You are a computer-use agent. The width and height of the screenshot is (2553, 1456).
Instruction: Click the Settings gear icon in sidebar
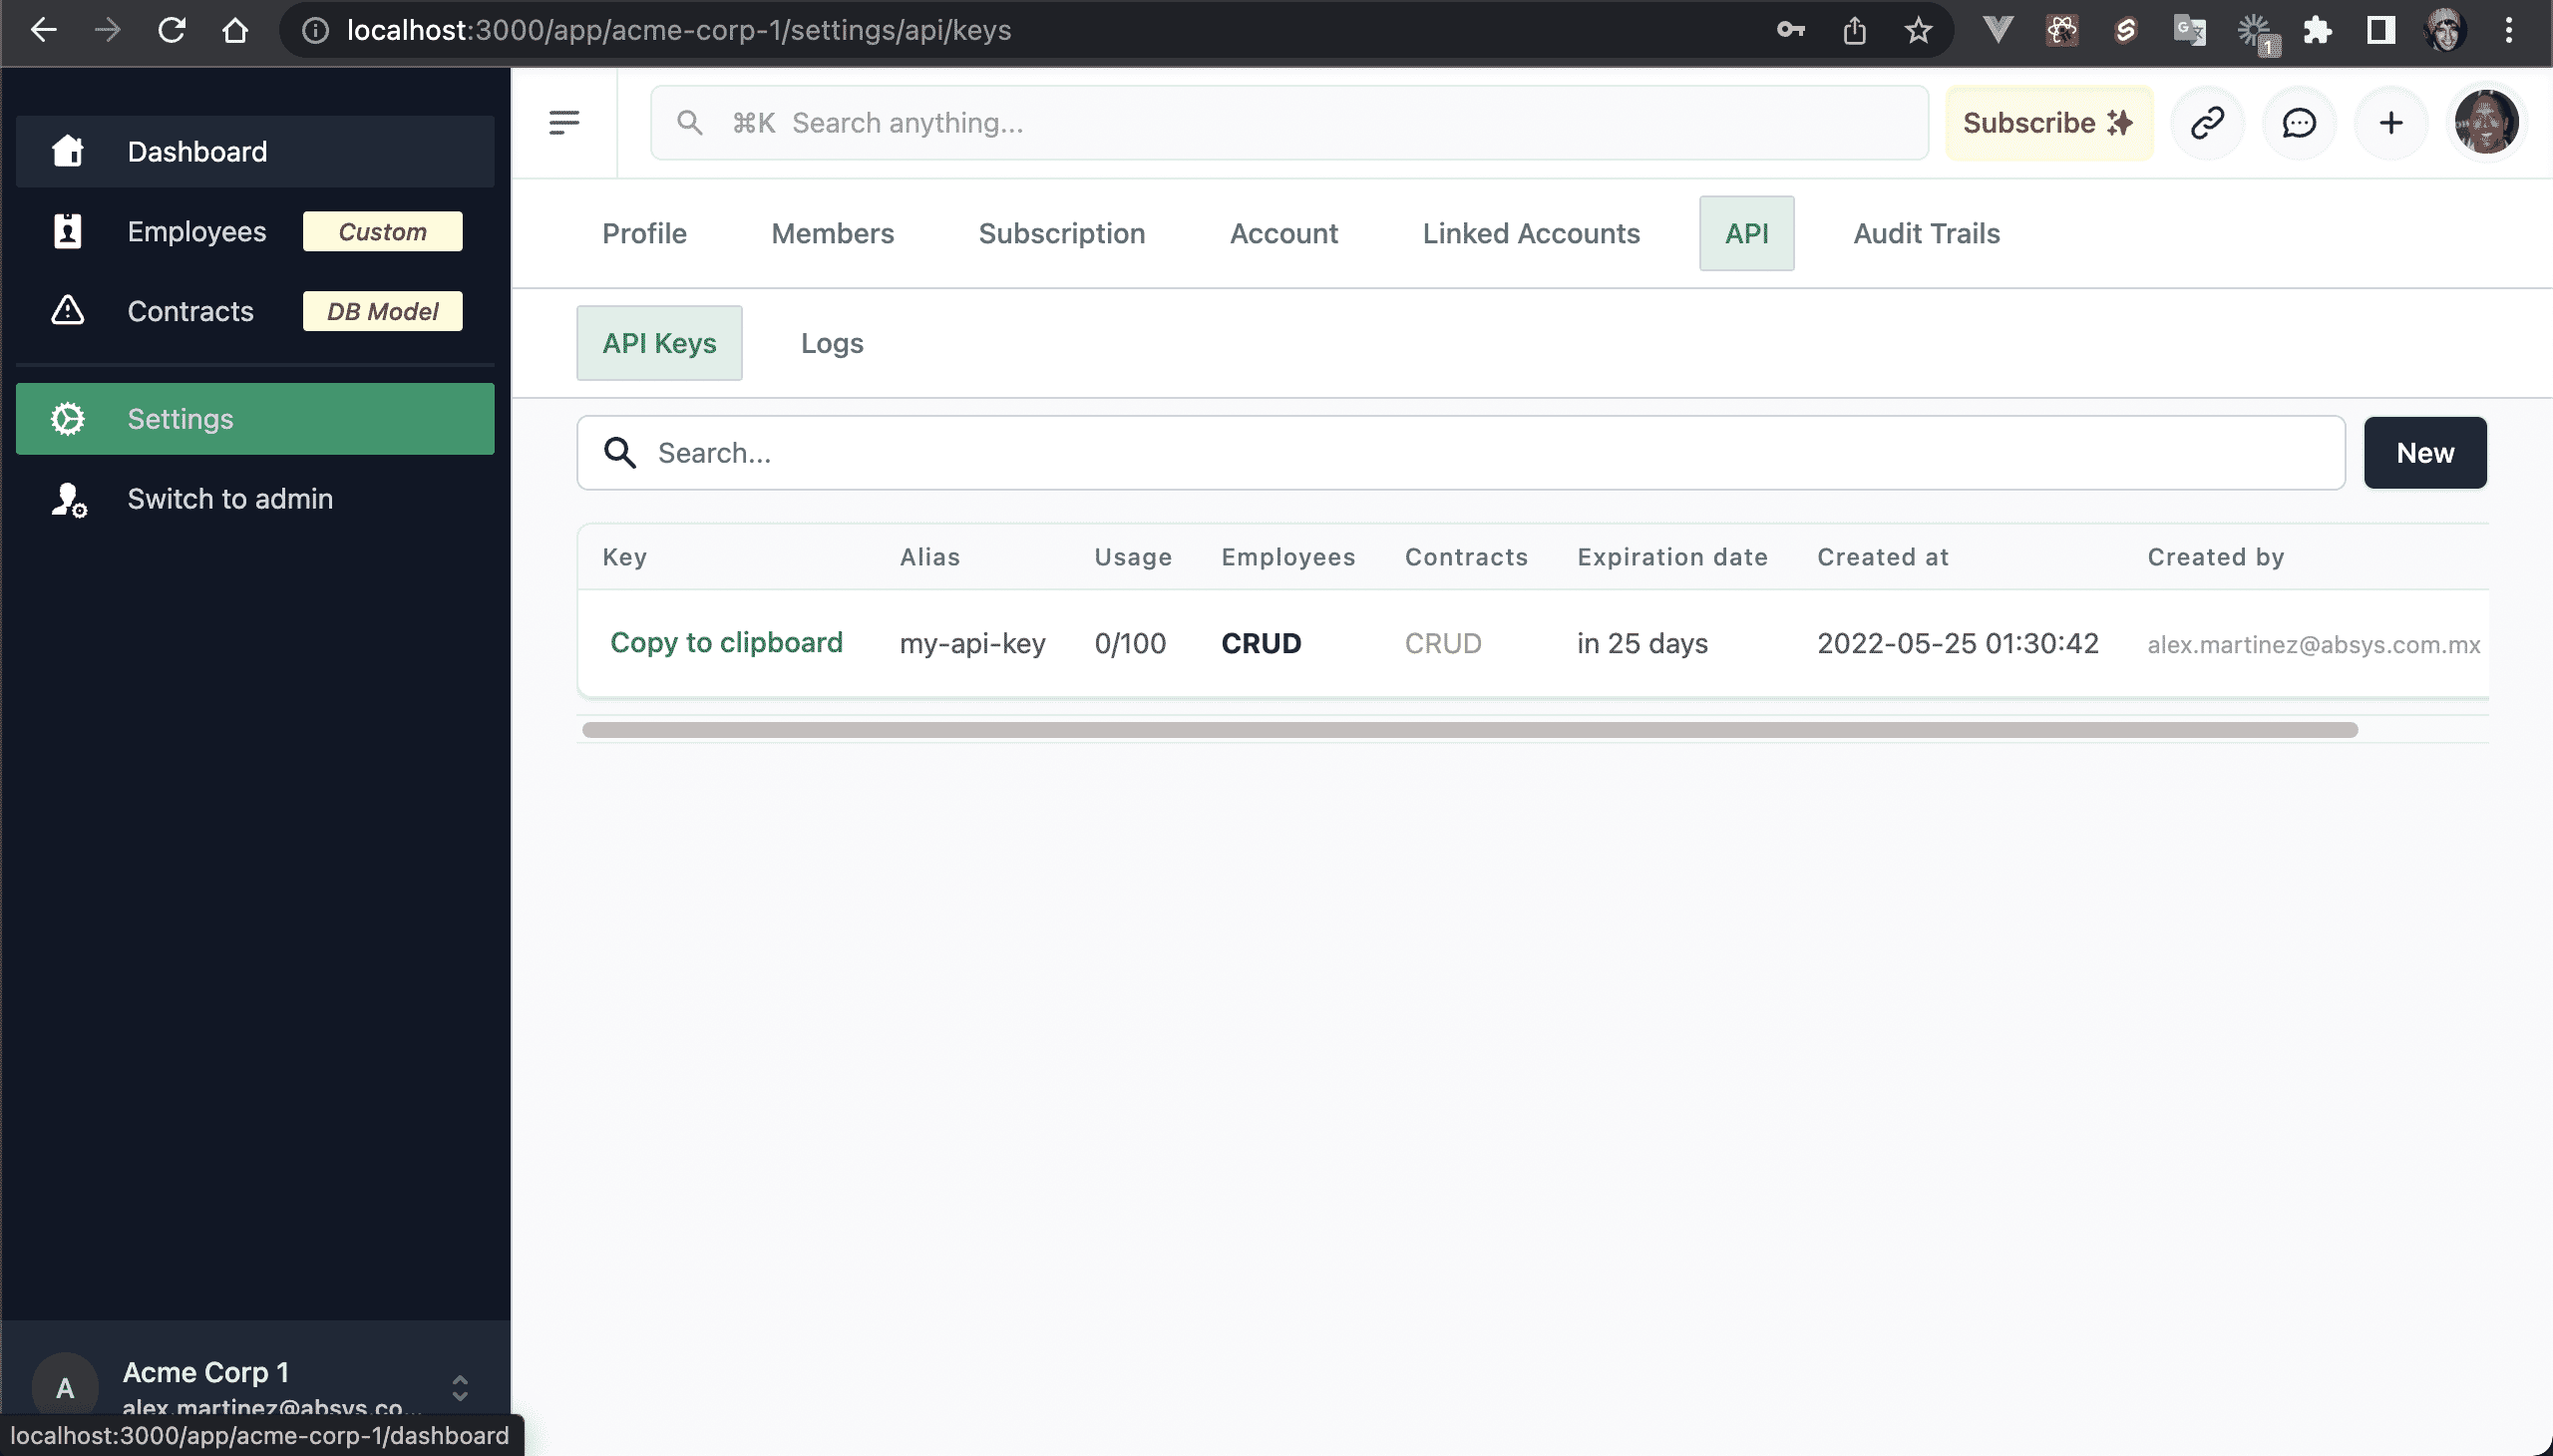click(67, 418)
